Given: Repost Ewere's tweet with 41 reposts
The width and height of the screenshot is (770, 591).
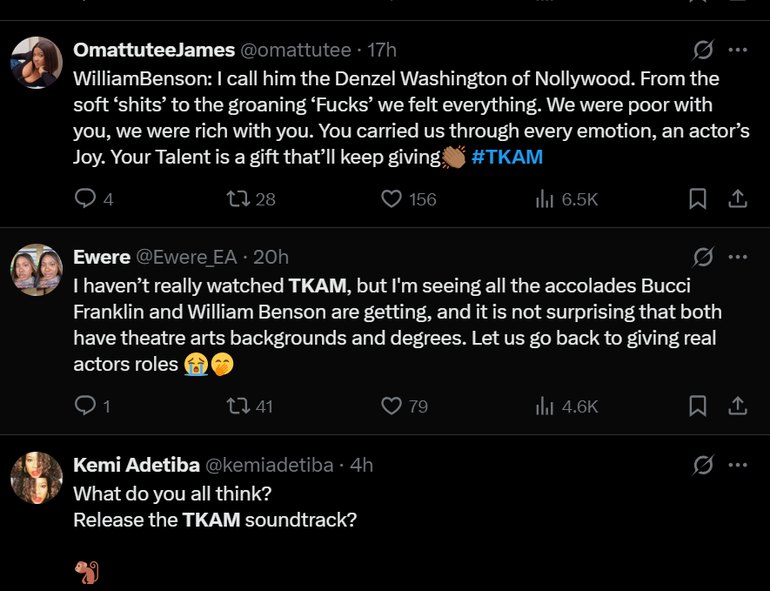Looking at the screenshot, I should (238, 406).
